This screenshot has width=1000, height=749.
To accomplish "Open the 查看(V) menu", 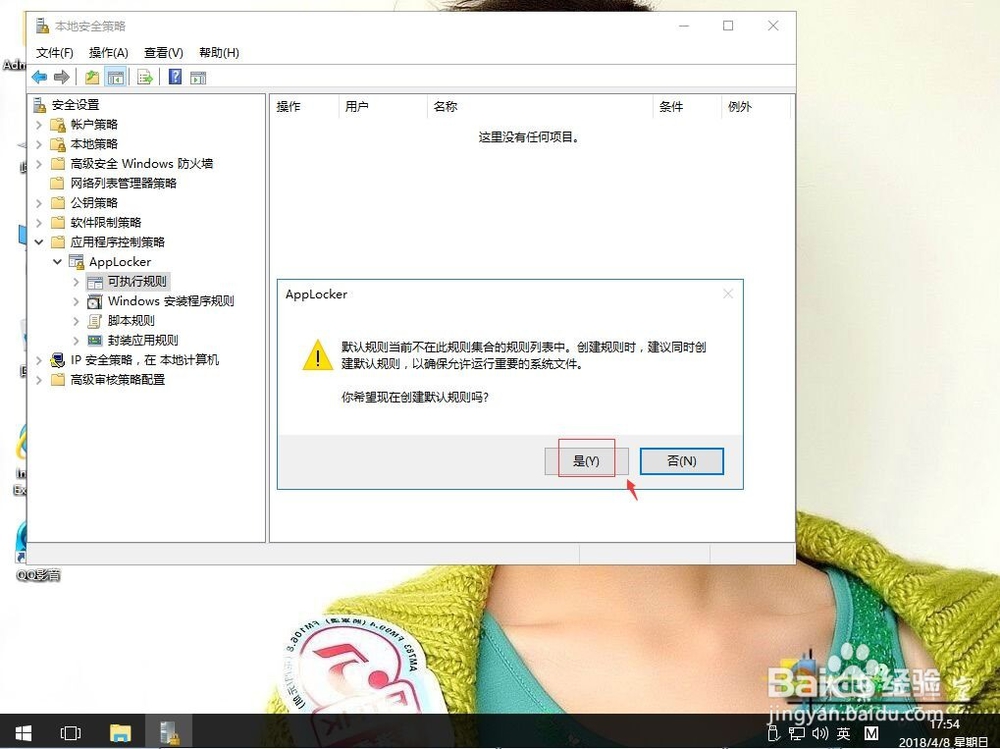I will (162, 52).
